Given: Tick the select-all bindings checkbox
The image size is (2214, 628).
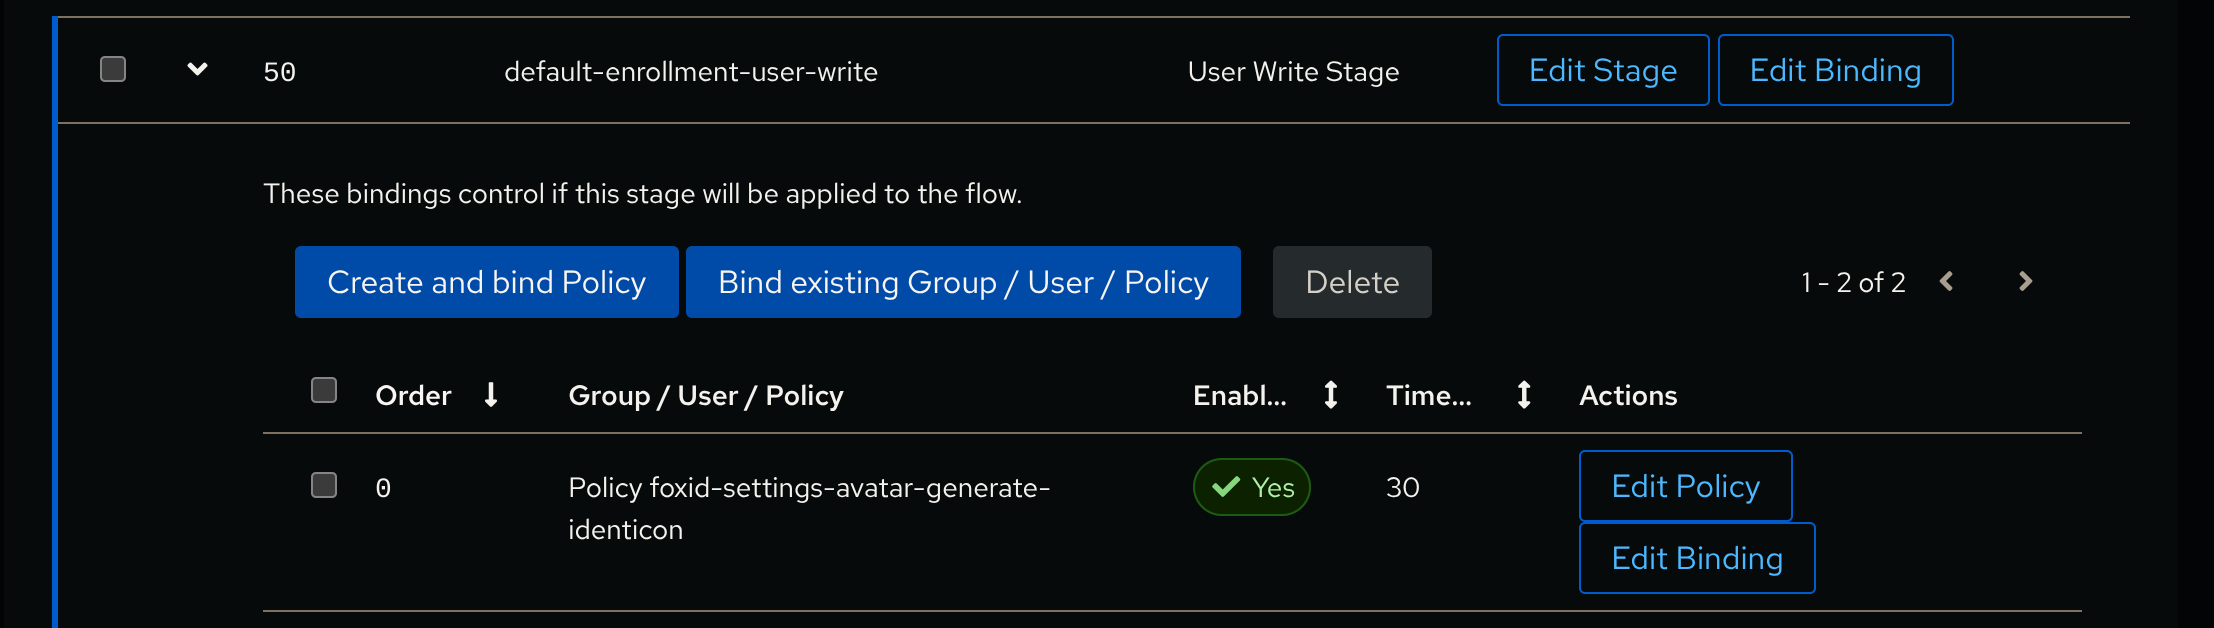Looking at the screenshot, I should click(324, 390).
